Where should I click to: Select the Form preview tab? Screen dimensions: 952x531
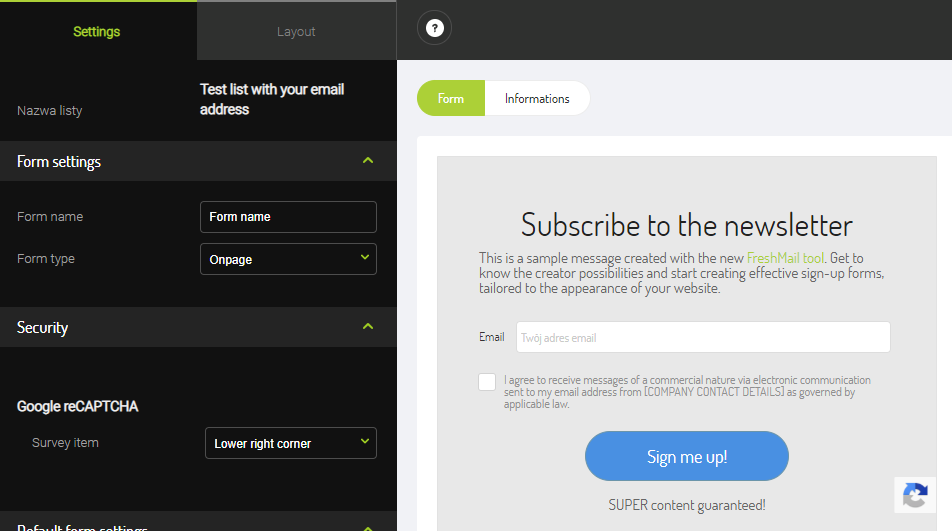point(451,98)
